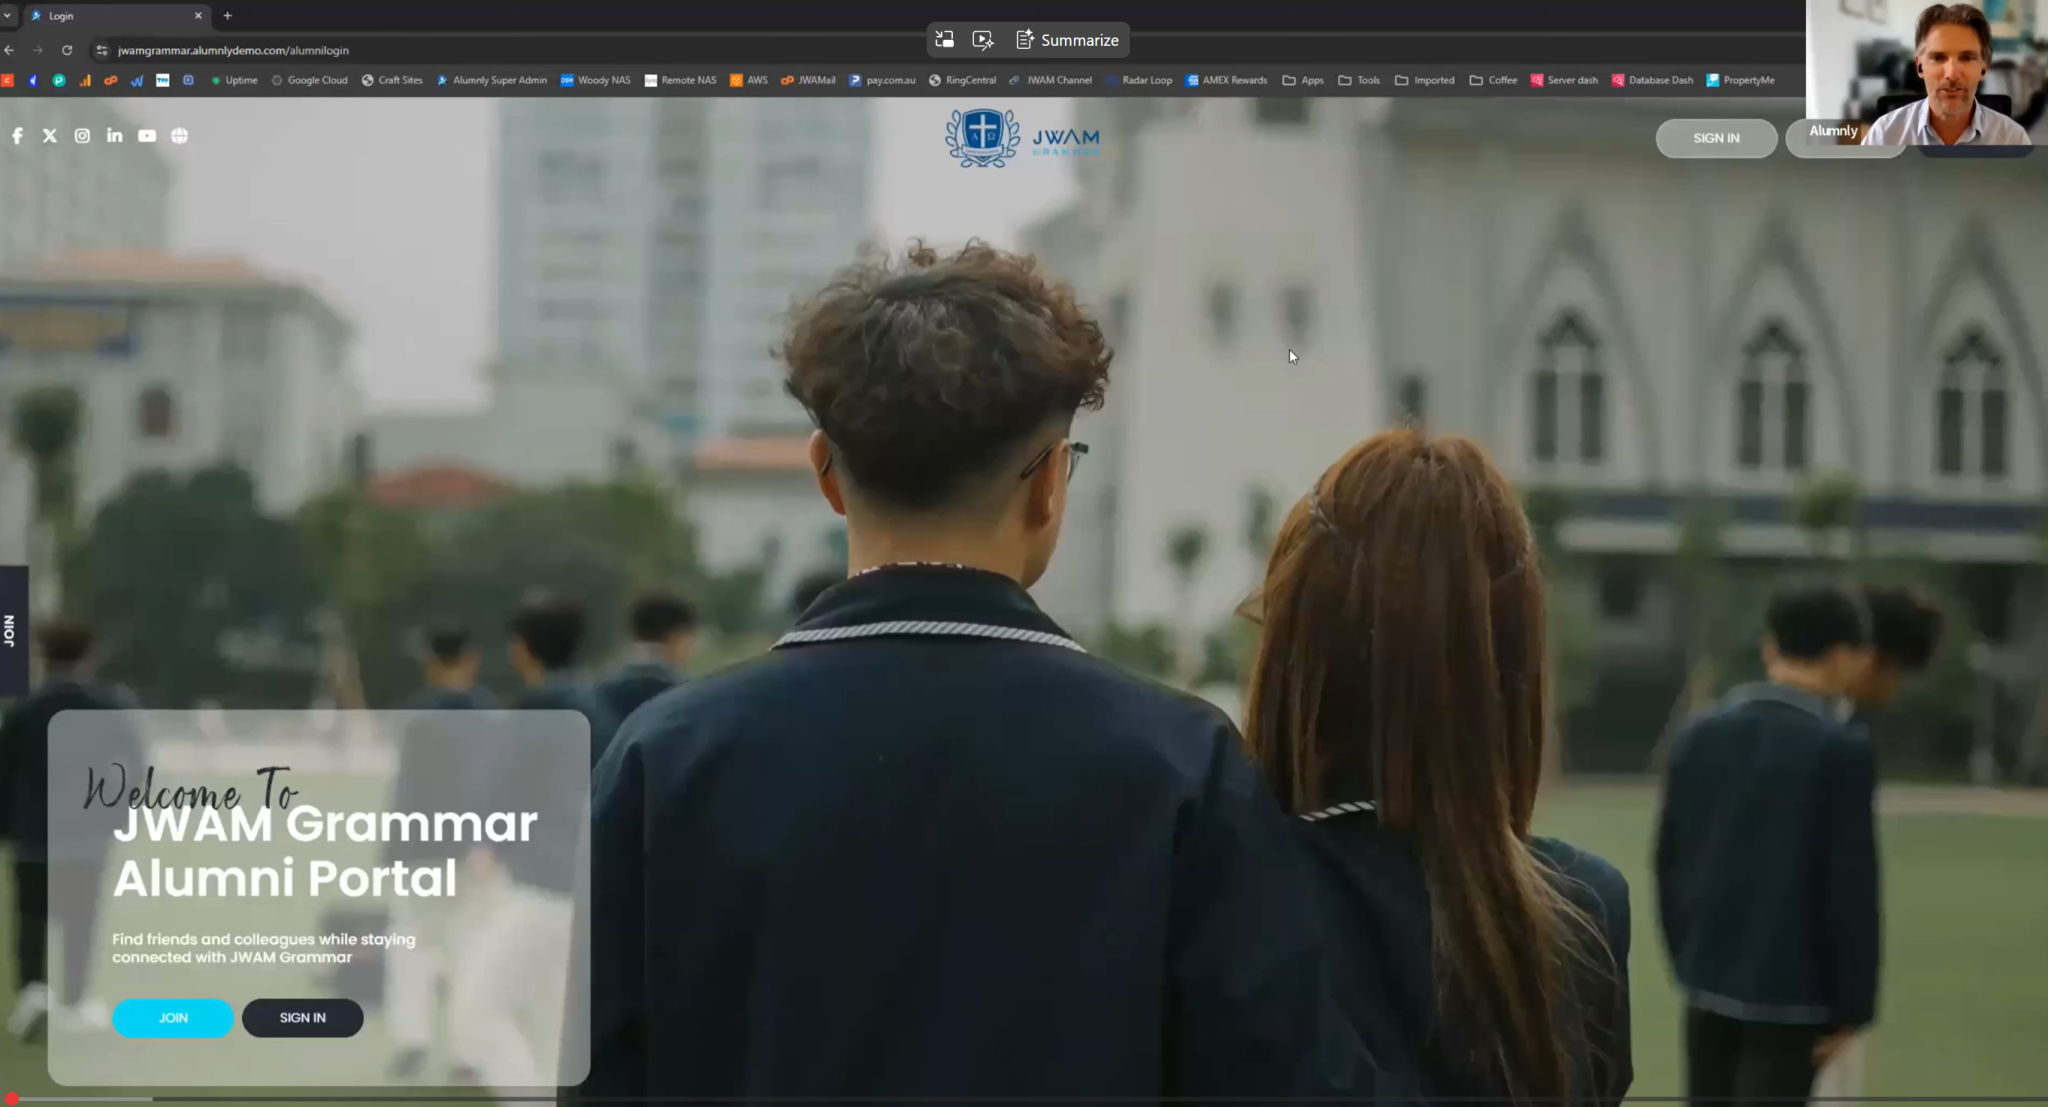Screen dimensions: 2048x1107
Task: Open the JWAM Channel bookmark
Action: pos(1051,80)
